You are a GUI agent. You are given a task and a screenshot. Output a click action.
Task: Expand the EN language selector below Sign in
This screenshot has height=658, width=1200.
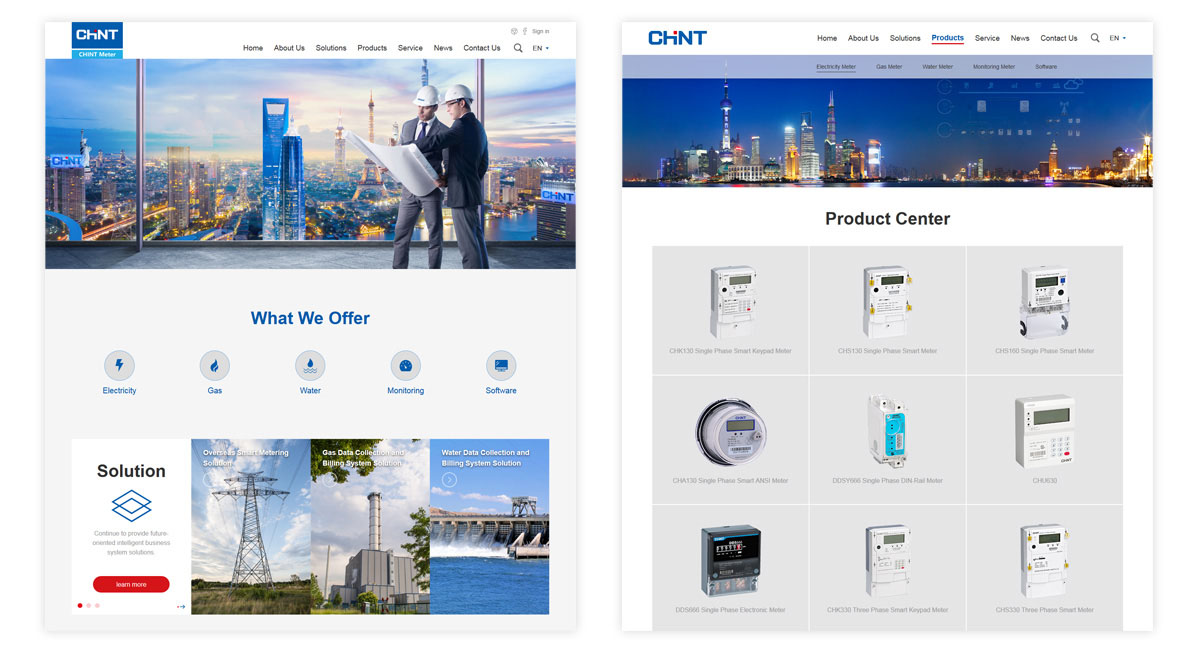tap(540, 48)
